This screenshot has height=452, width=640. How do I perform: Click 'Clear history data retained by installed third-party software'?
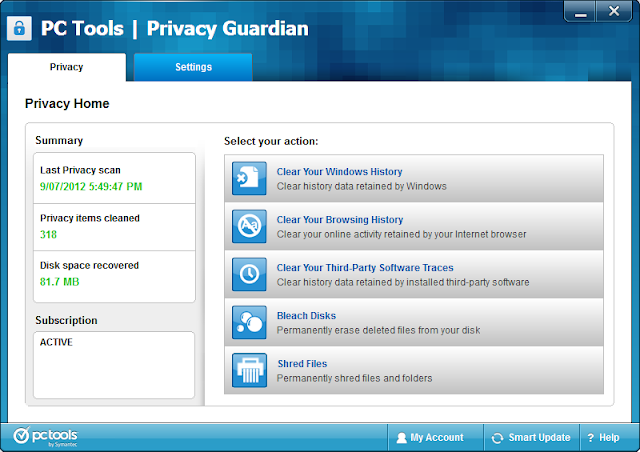(x=403, y=282)
